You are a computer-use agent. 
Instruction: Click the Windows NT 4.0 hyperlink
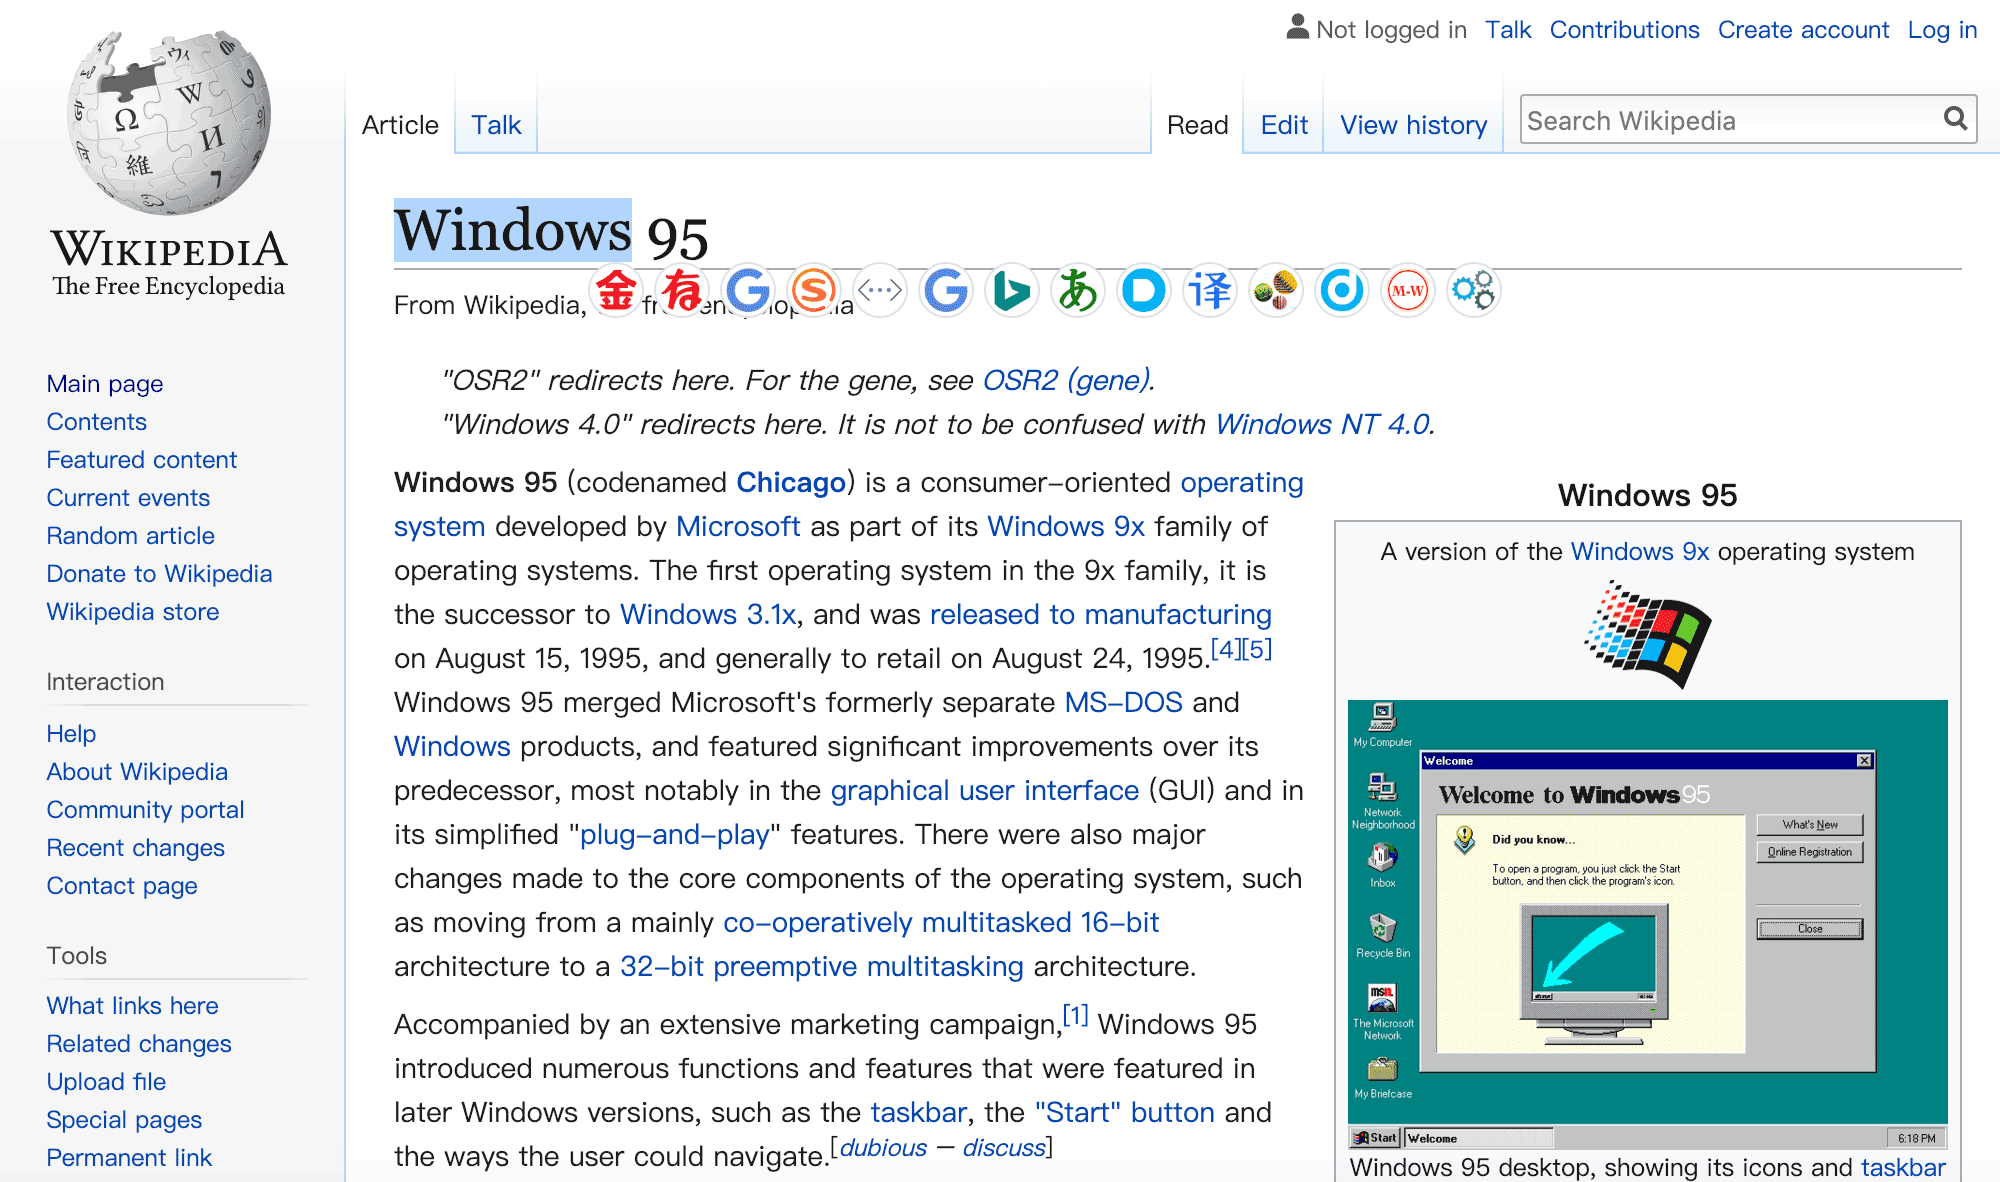pyautogui.click(x=1322, y=422)
